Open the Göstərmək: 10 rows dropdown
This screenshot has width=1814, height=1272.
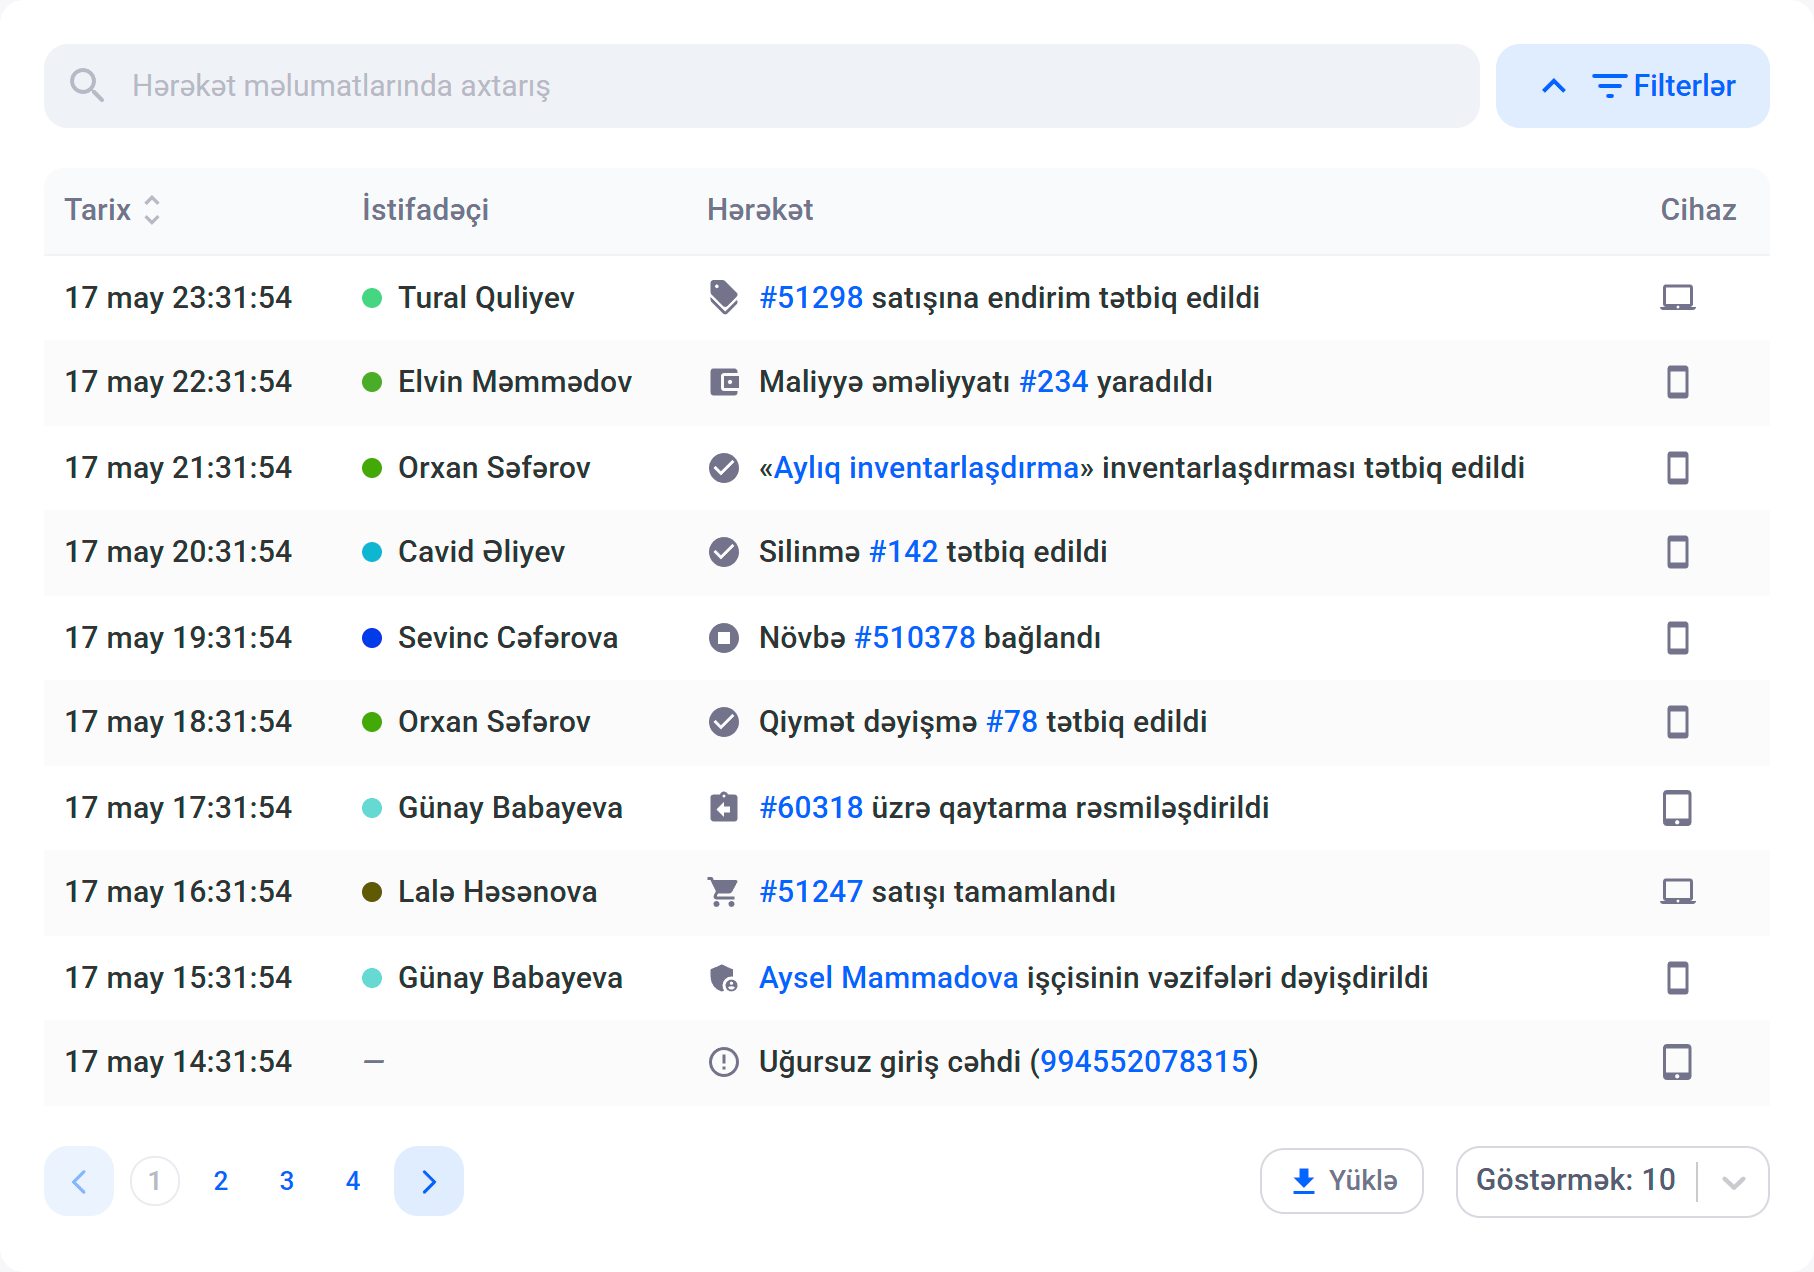1613,1181
